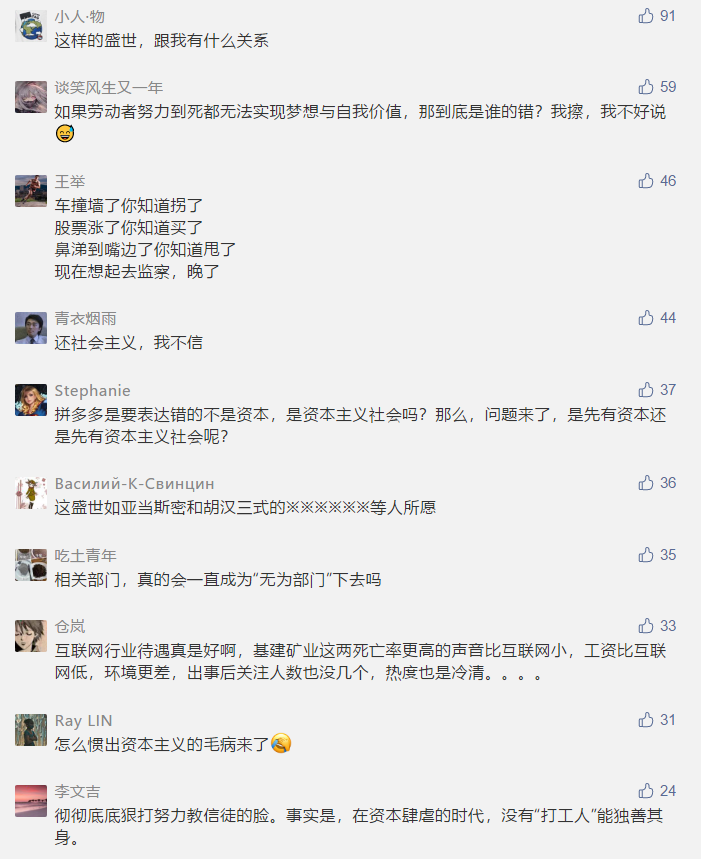Open 仓岚's avatar thumbnail
The image size is (701, 859).
tap(31, 636)
